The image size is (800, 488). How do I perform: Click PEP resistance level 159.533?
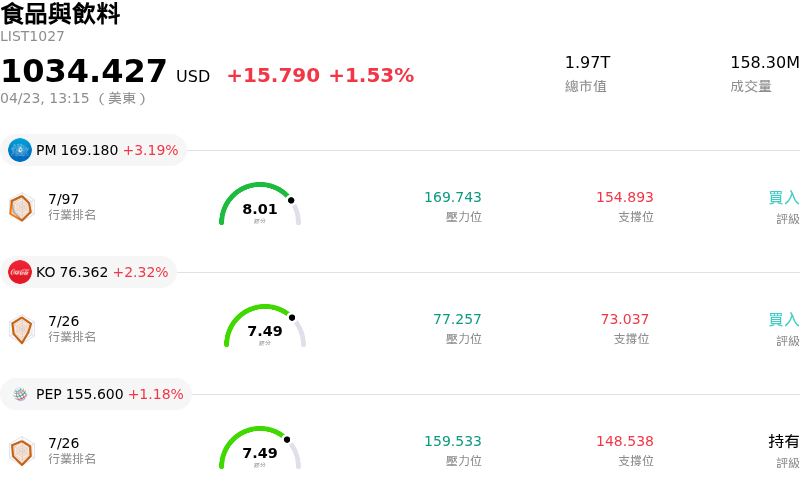[x=452, y=441]
